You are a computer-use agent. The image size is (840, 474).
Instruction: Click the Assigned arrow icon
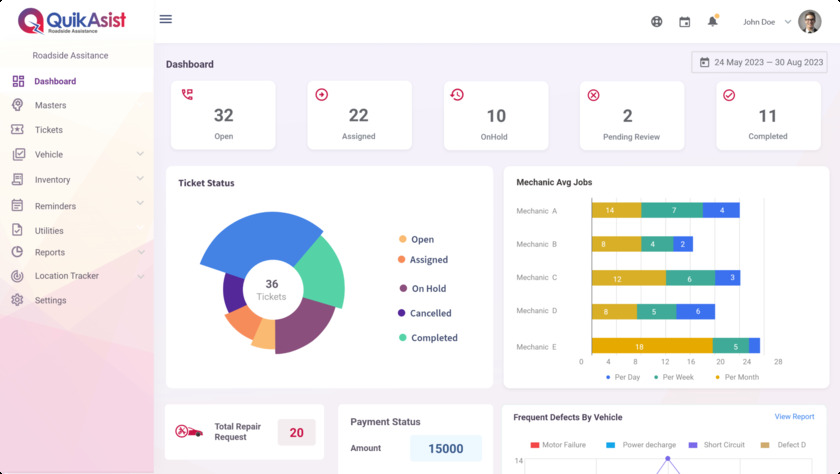(x=322, y=95)
